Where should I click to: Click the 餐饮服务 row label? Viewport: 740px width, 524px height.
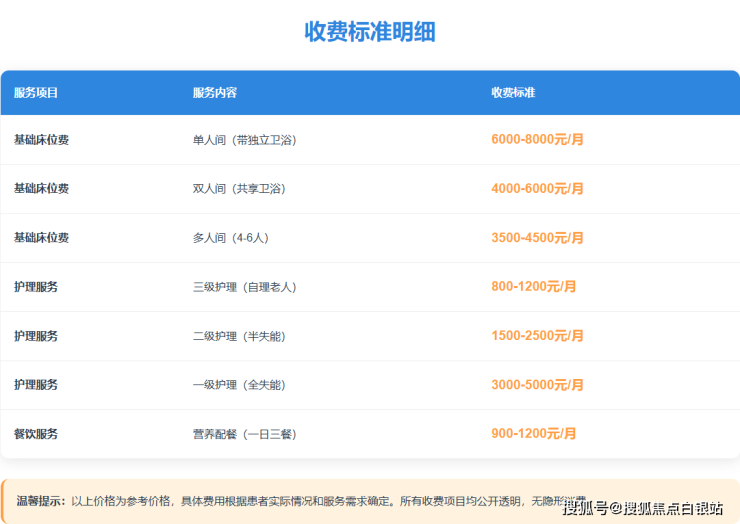(36, 434)
